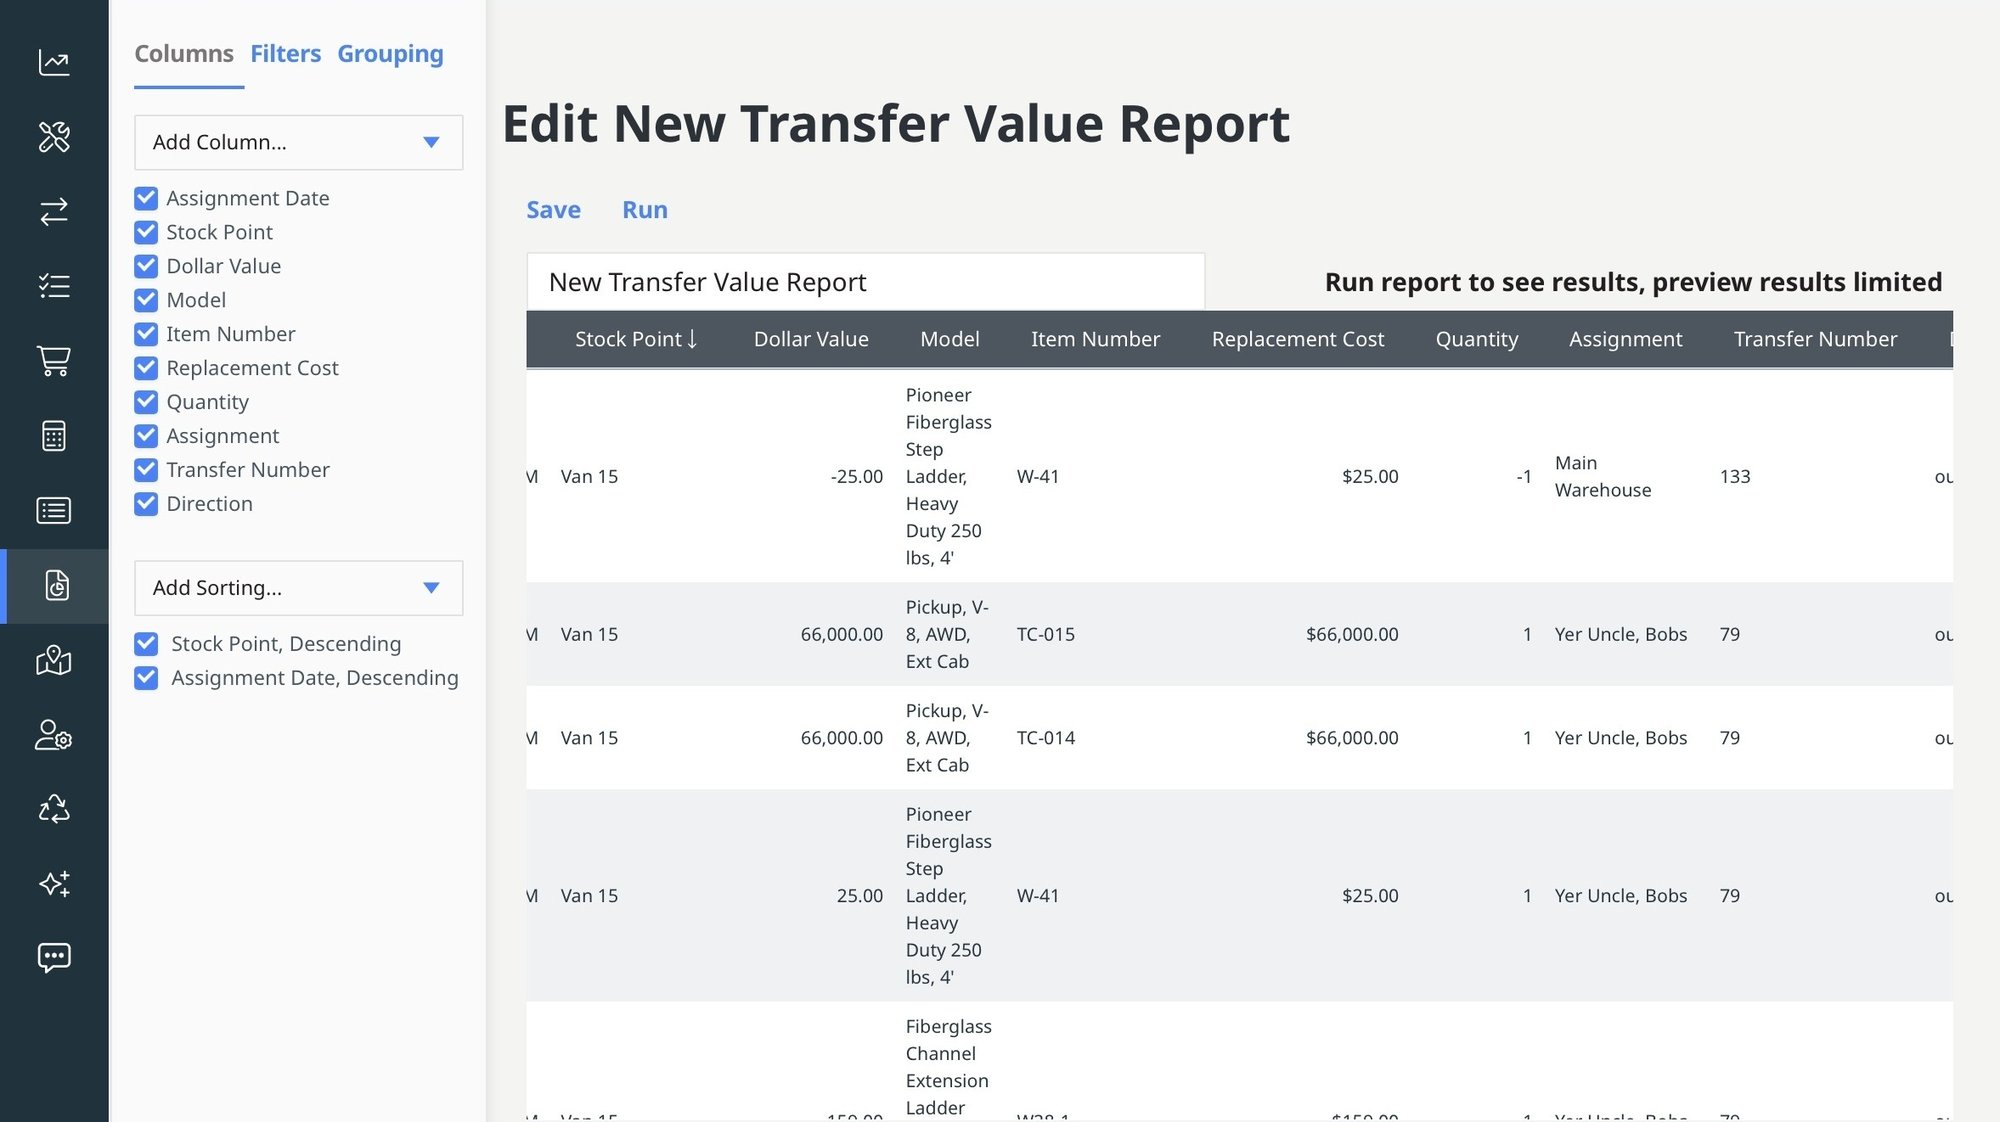Open the user settings sidebar icon
Screen dimensions: 2000x1122
click(x=54, y=735)
